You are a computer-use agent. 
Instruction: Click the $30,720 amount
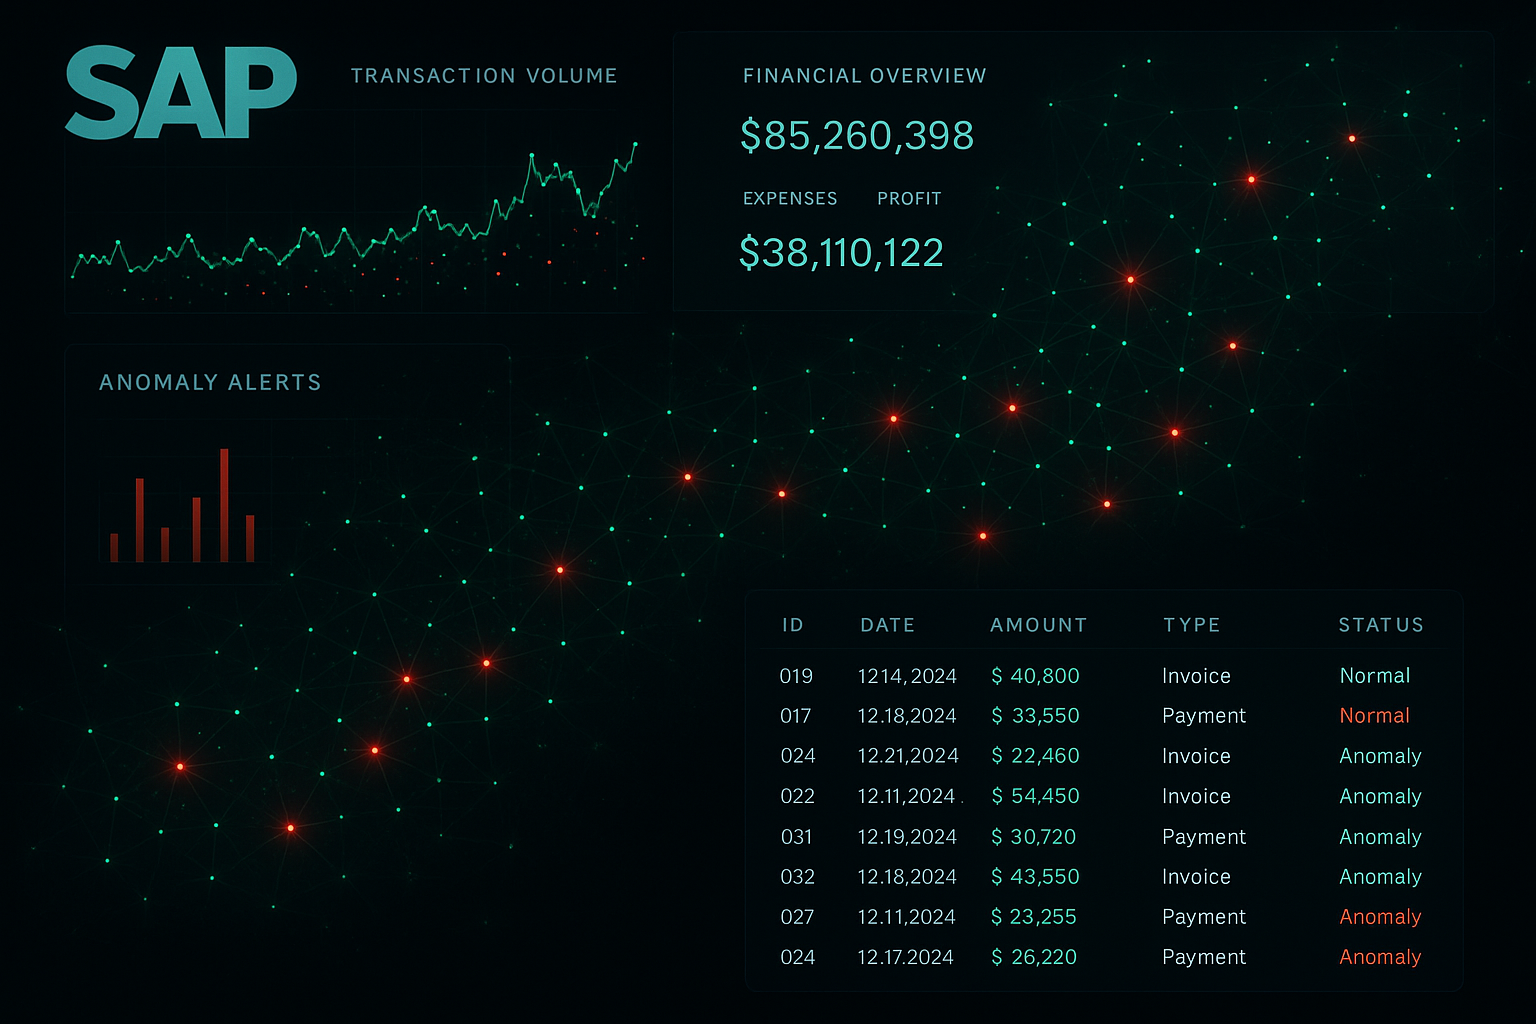tap(1033, 837)
